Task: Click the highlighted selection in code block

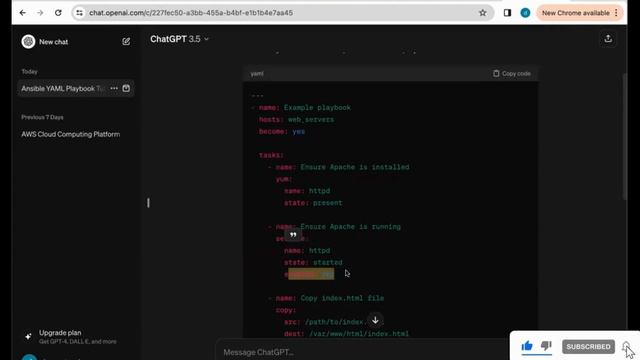Action: click(x=311, y=274)
